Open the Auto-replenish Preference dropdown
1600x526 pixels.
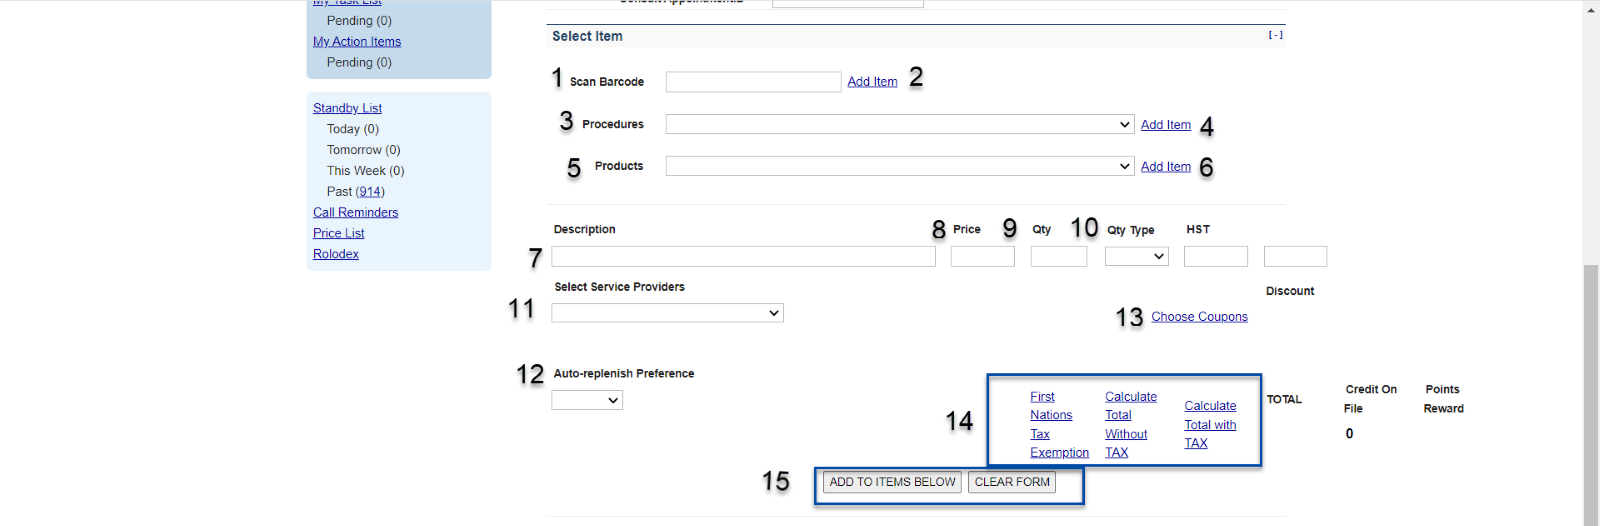click(x=587, y=400)
